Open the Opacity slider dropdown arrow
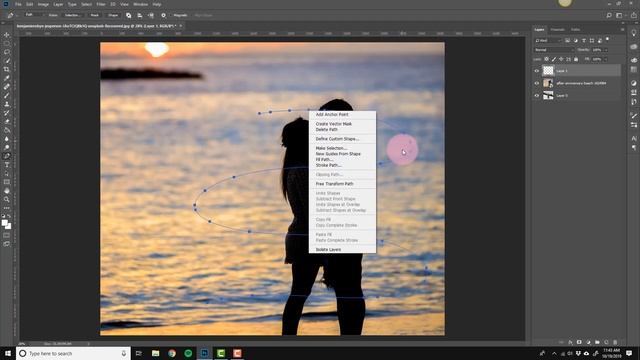Image resolution: width=640 pixels, height=360 pixels. click(x=606, y=50)
